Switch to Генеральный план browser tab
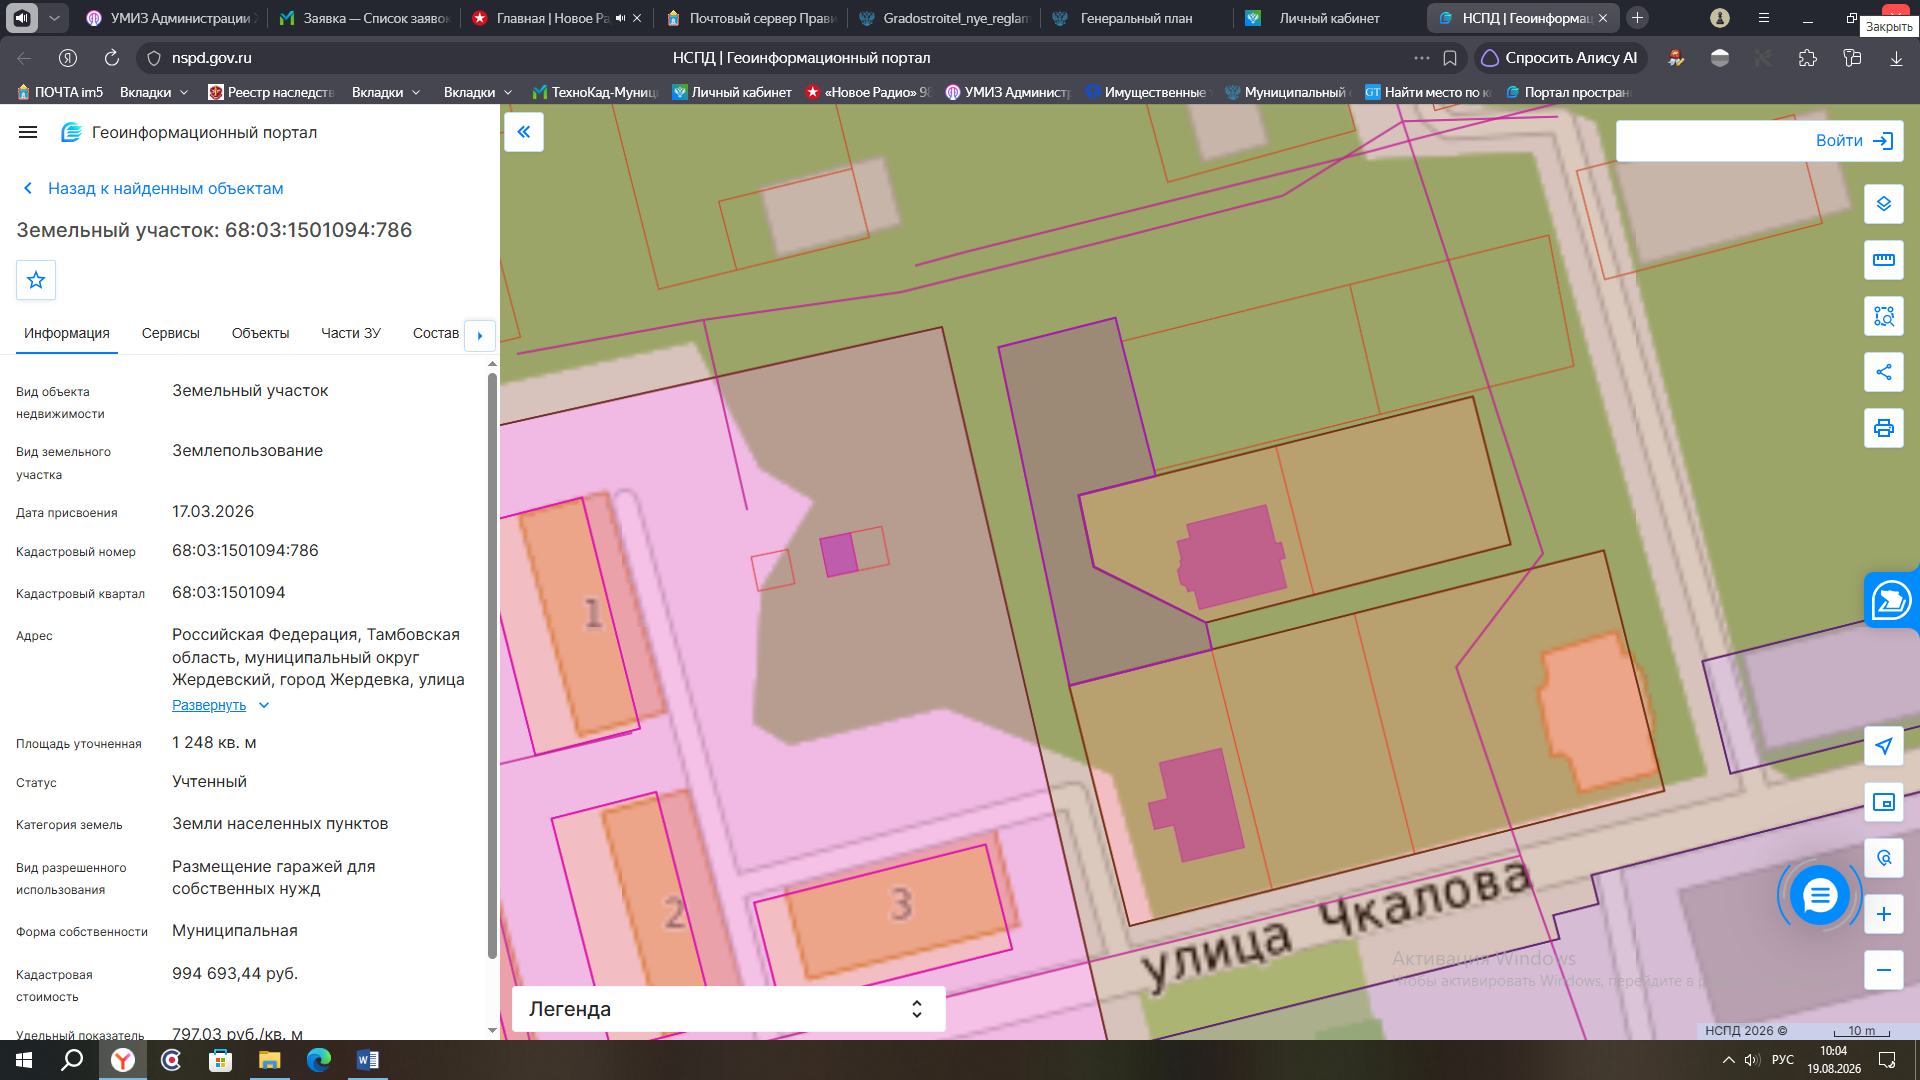This screenshot has height=1080, width=1920. pyautogui.click(x=1135, y=18)
